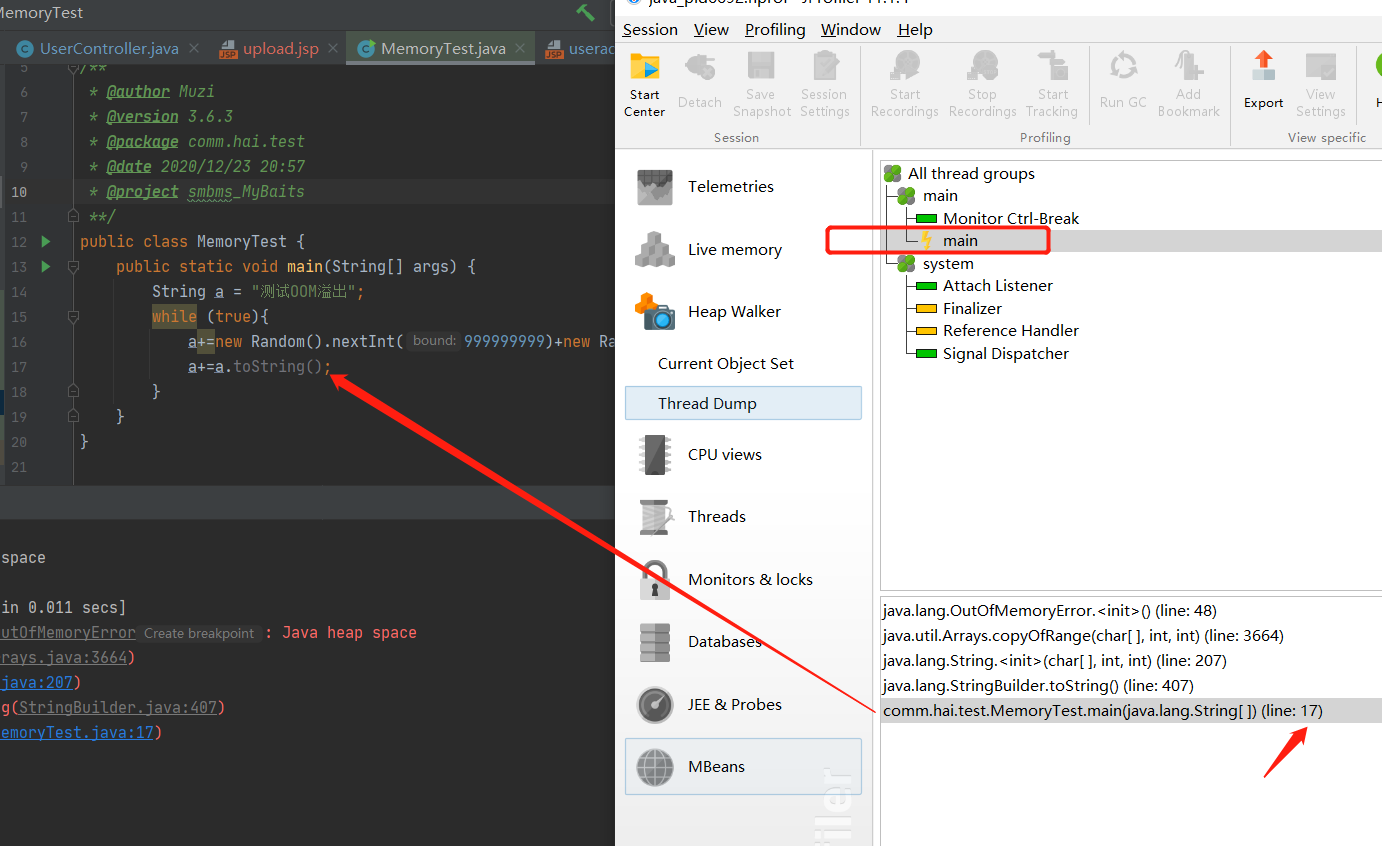
Task: Select the Finalizer thread
Action: (x=972, y=309)
